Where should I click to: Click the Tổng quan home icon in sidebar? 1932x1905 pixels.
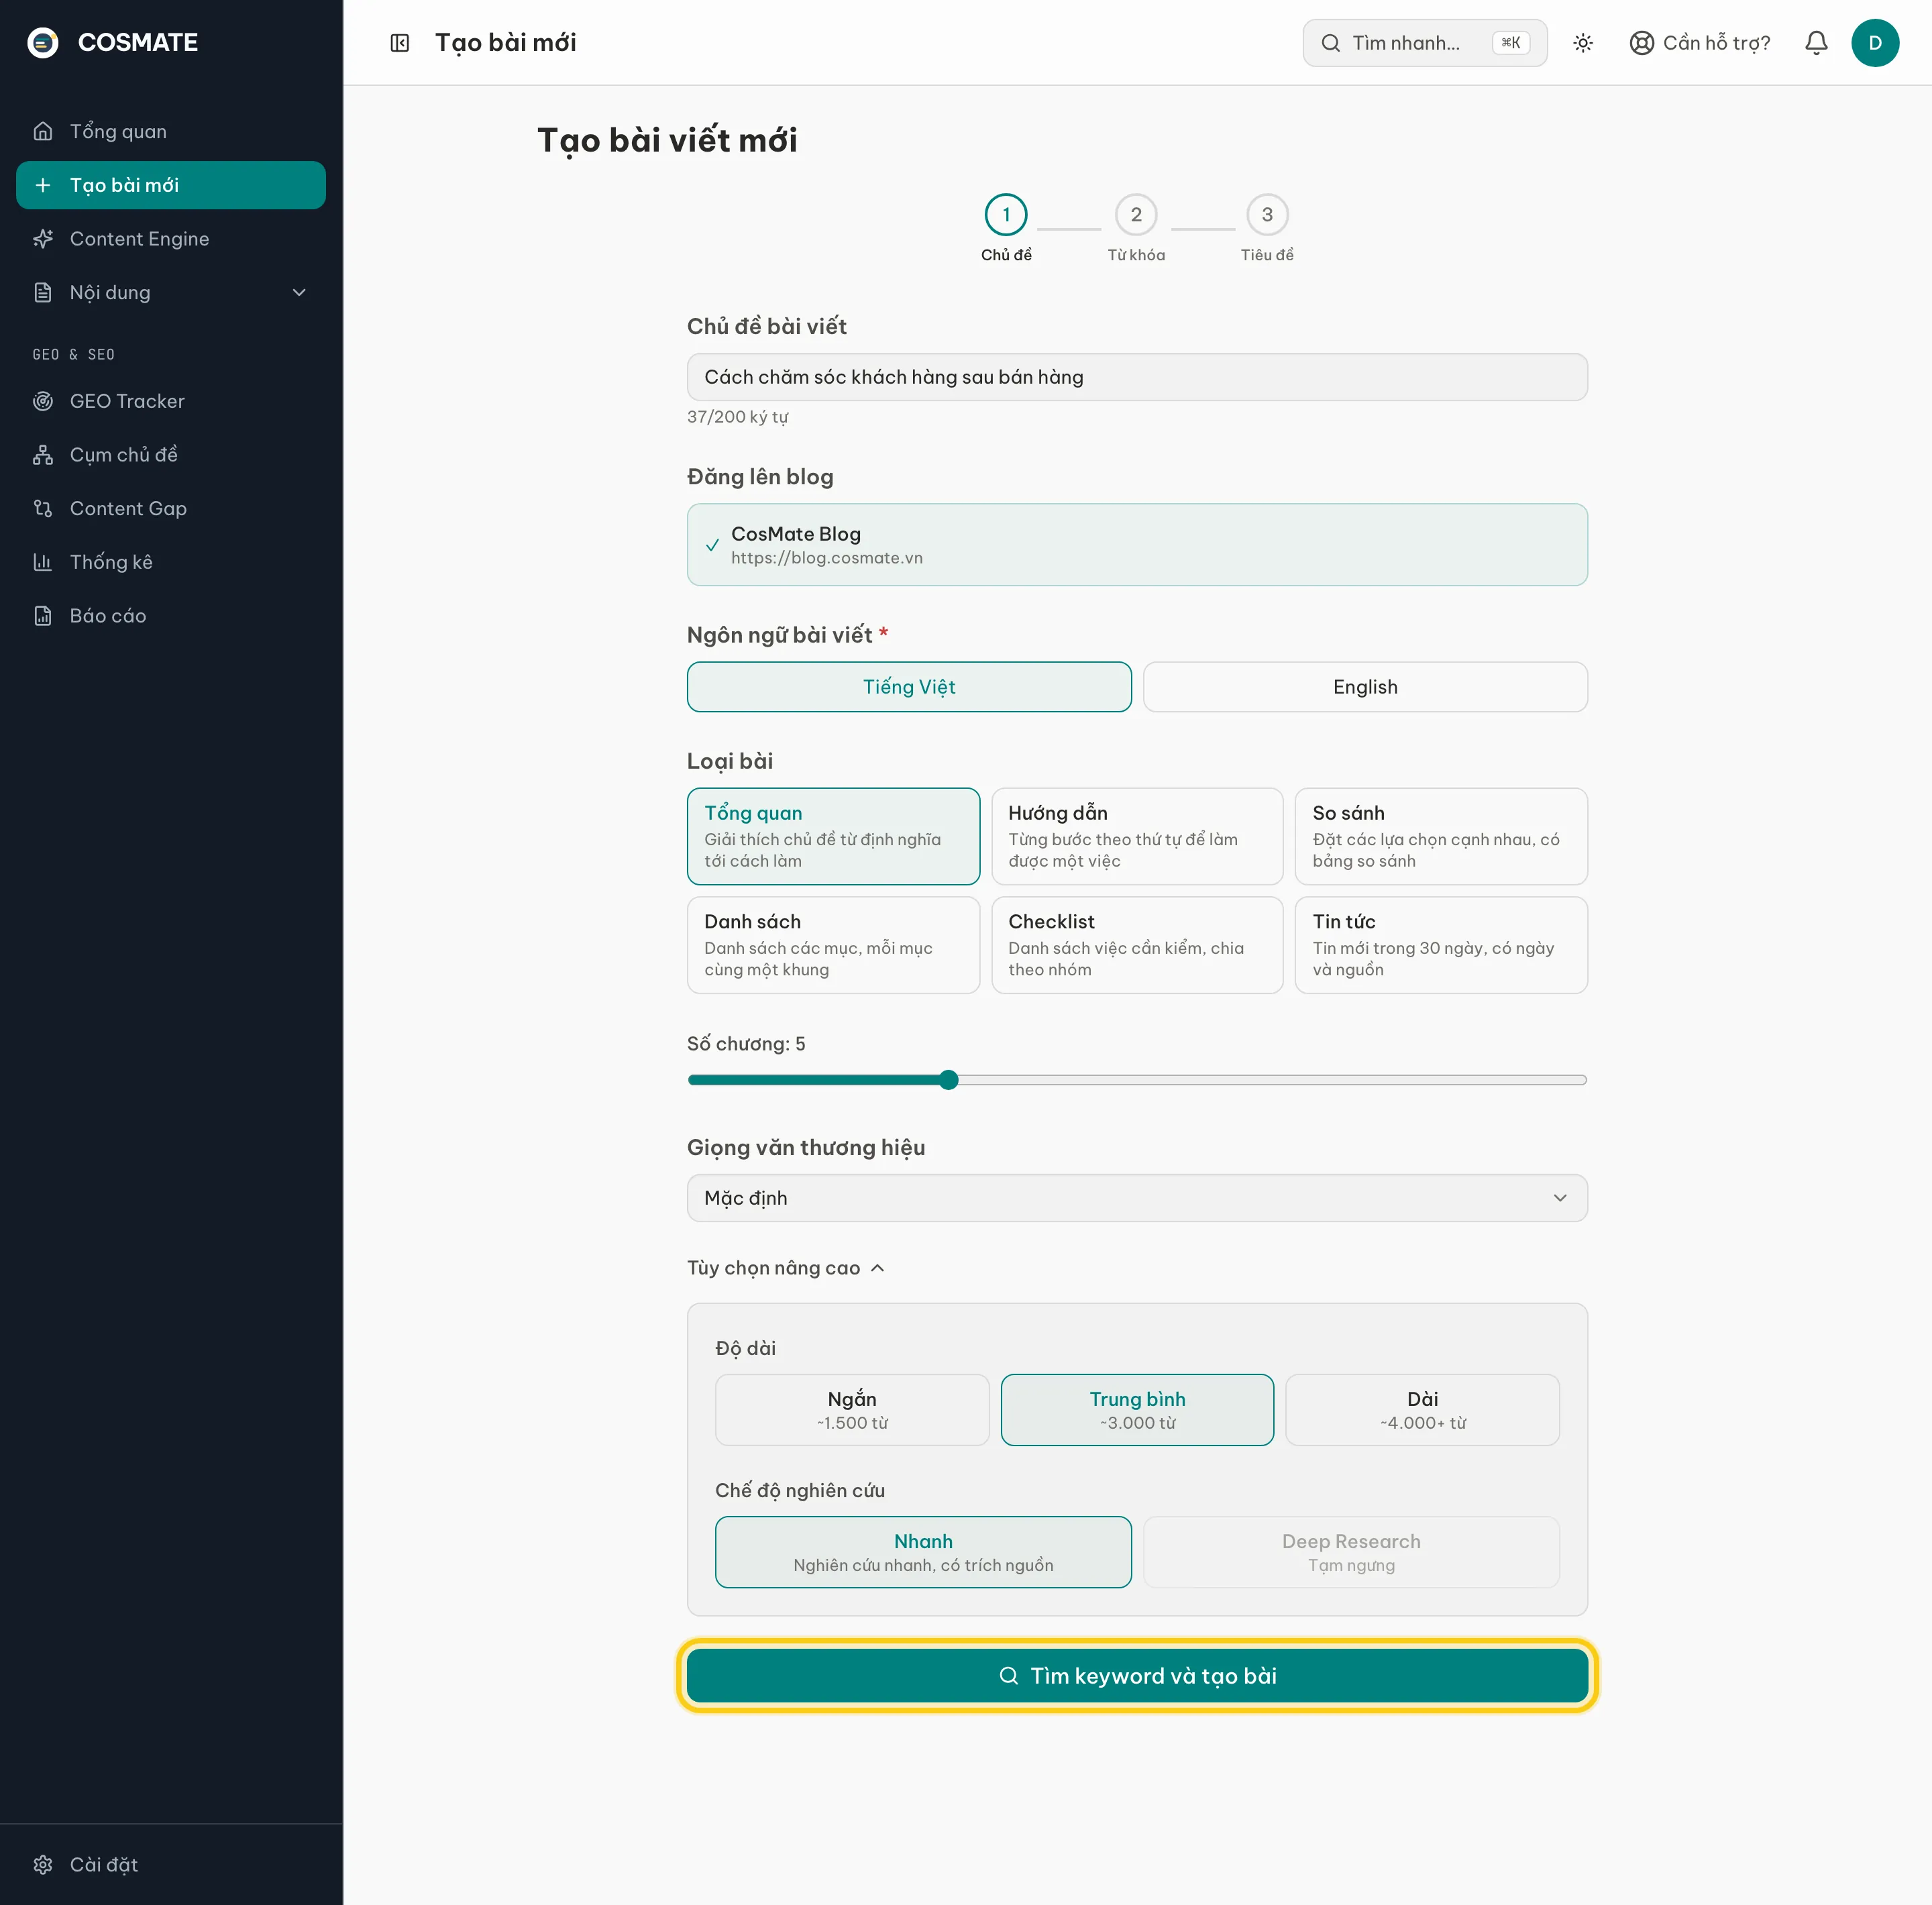click(x=43, y=131)
